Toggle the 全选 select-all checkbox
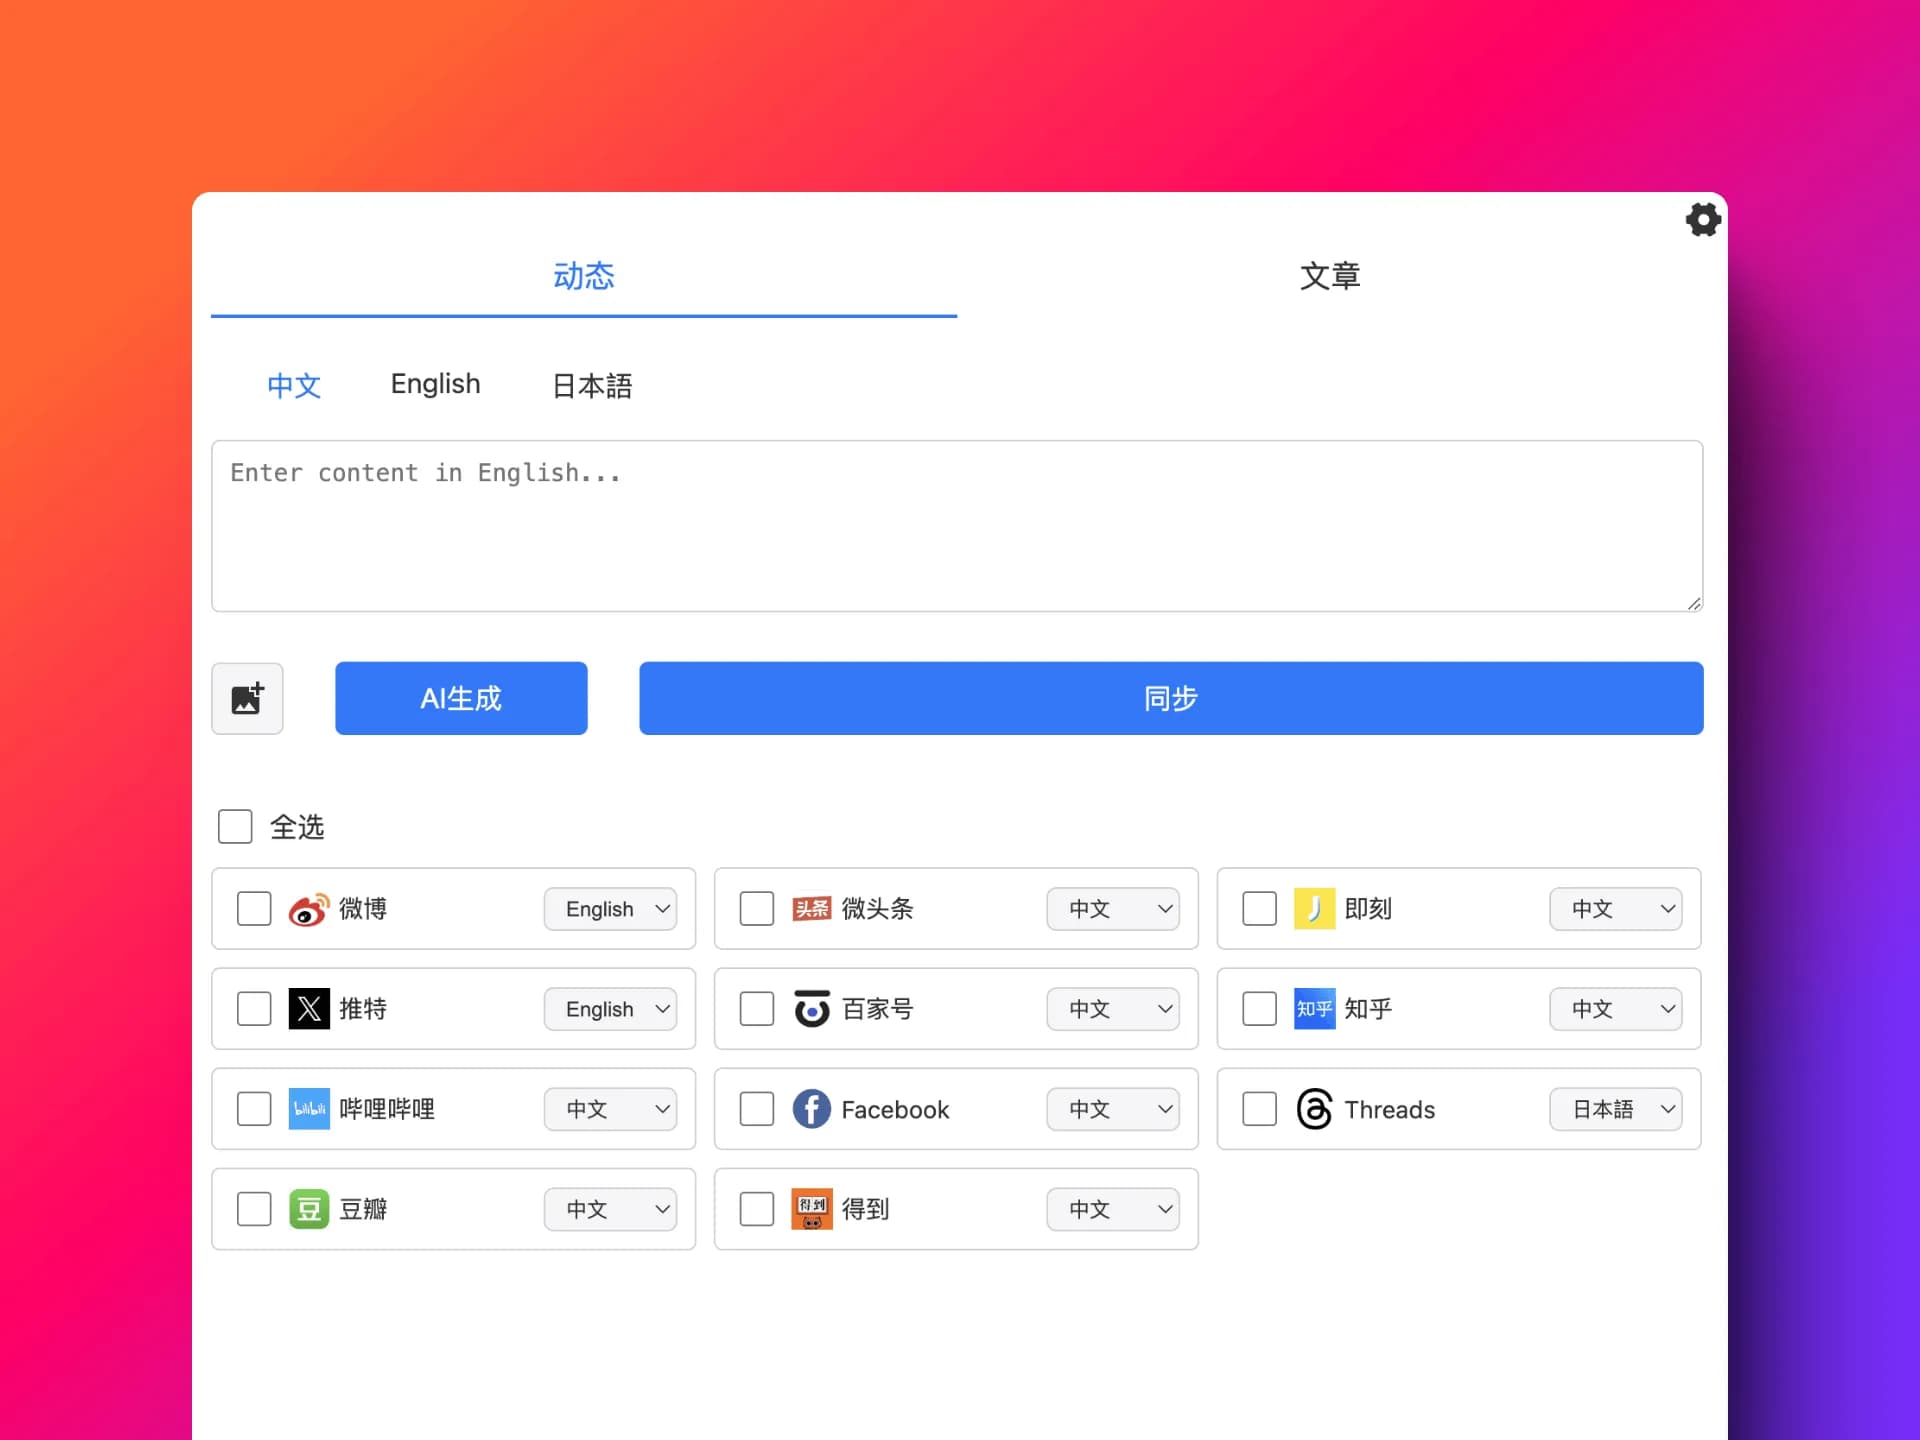The height and width of the screenshot is (1440, 1920). coord(234,826)
